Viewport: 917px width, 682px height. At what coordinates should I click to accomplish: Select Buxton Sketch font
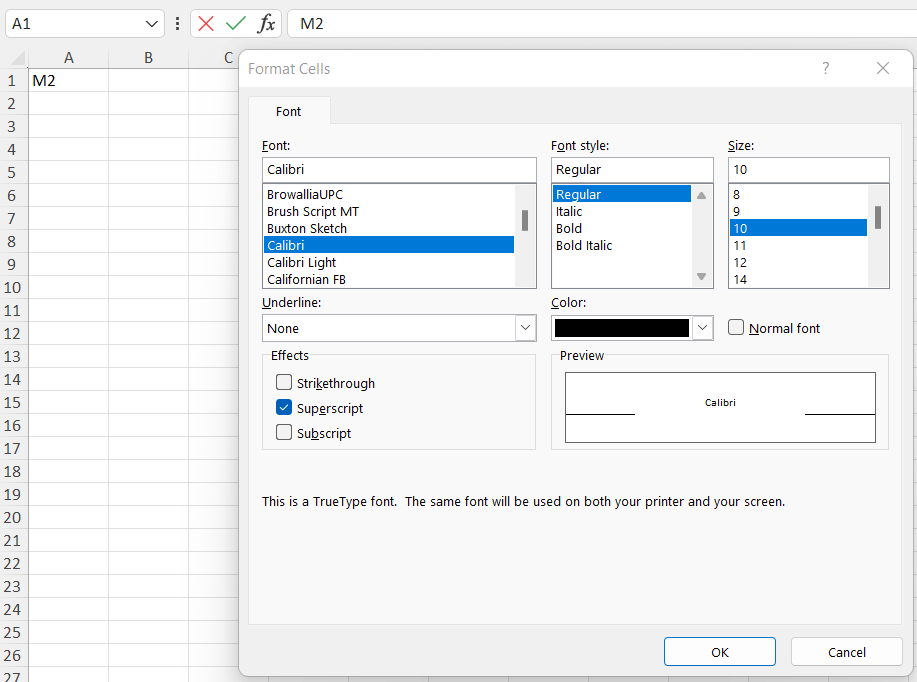388,228
